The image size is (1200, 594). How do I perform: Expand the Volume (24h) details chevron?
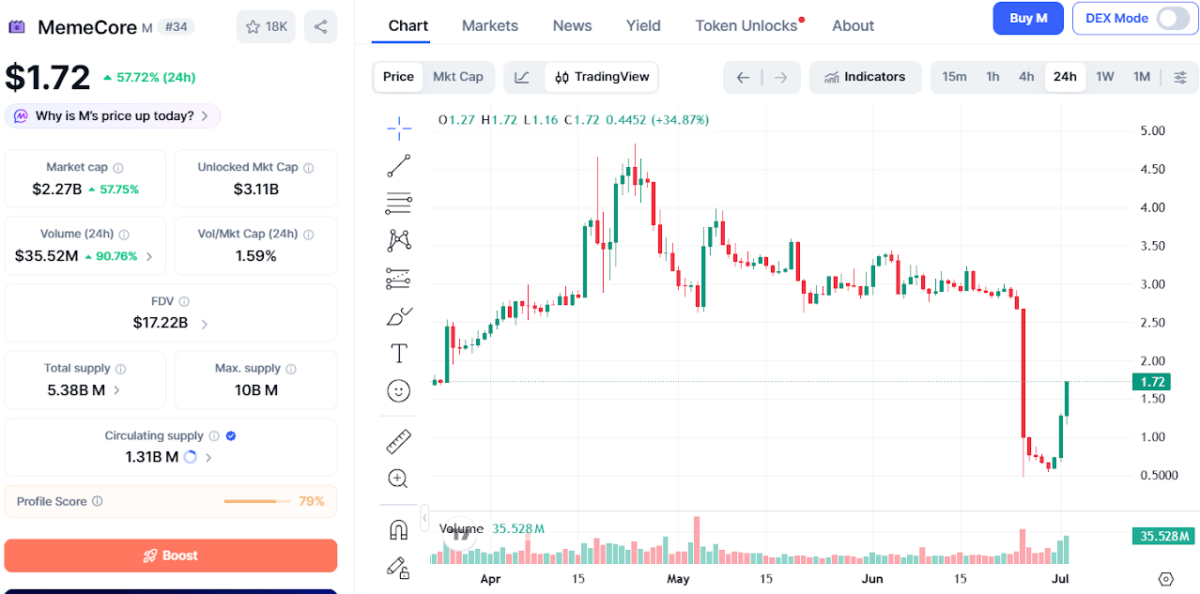coord(150,257)
